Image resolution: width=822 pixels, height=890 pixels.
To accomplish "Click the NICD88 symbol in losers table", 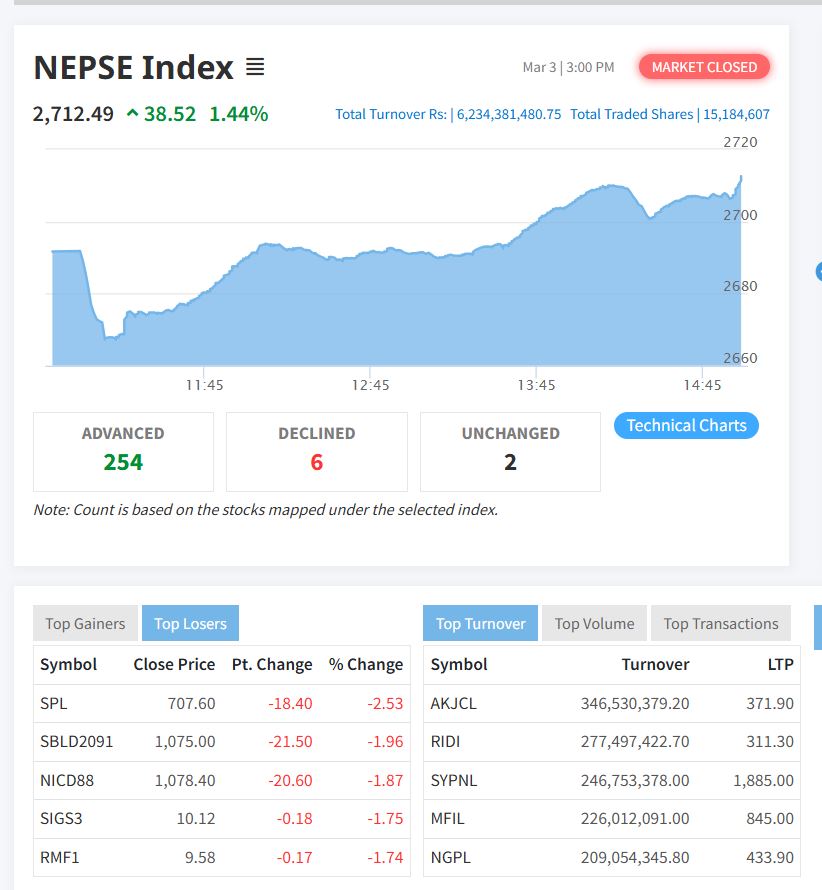I will (x=67, y=781).
